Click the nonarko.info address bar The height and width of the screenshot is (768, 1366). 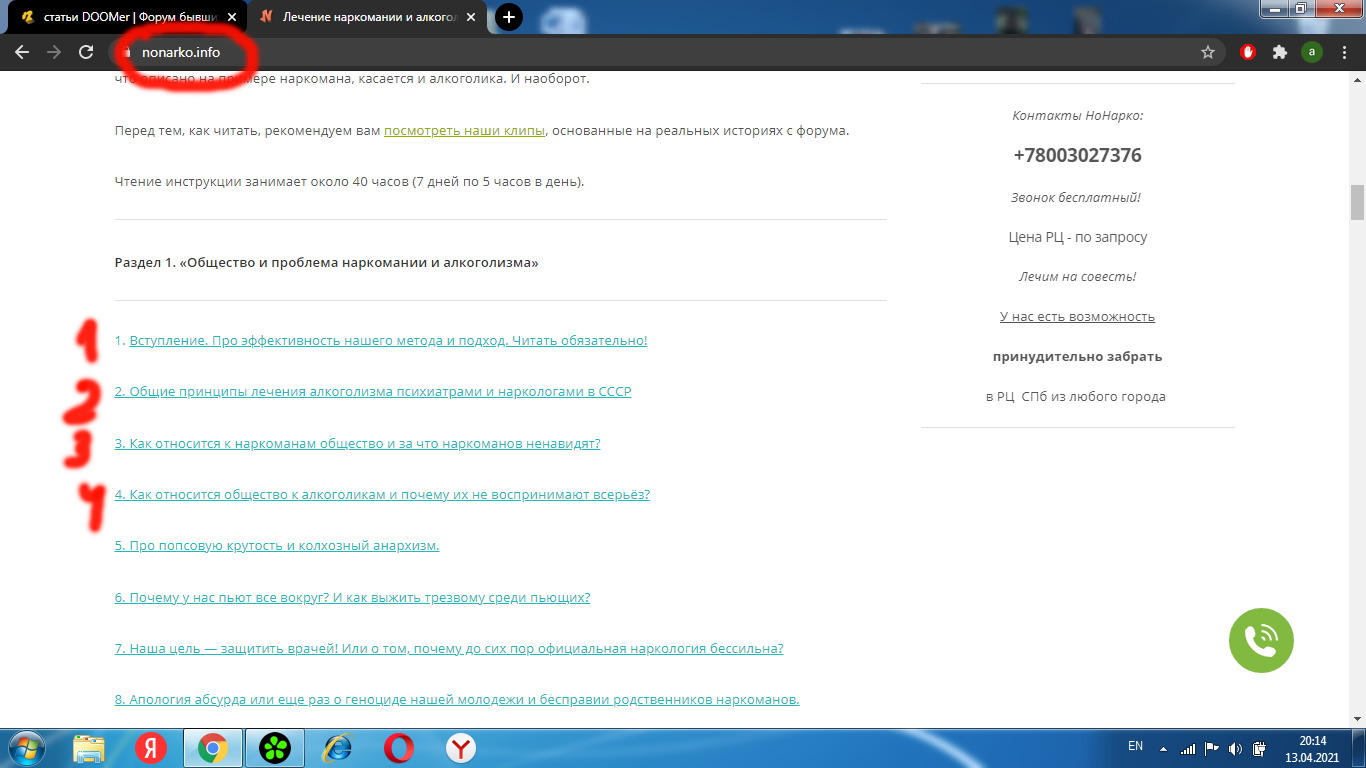(x=600, y=52)
